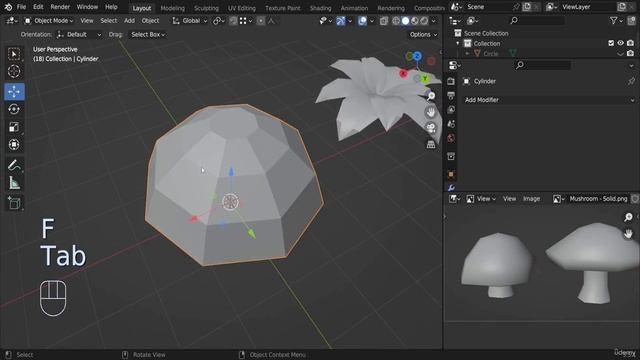The image size is (640, 360).
Task: Click the viewport zoom magnifier gizmo
Action: (x=431, y=96)
